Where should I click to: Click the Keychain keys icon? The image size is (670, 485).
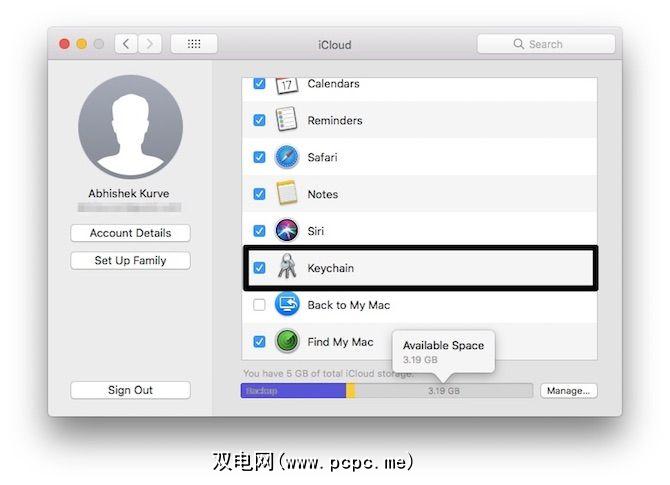(x=287, y=266)
